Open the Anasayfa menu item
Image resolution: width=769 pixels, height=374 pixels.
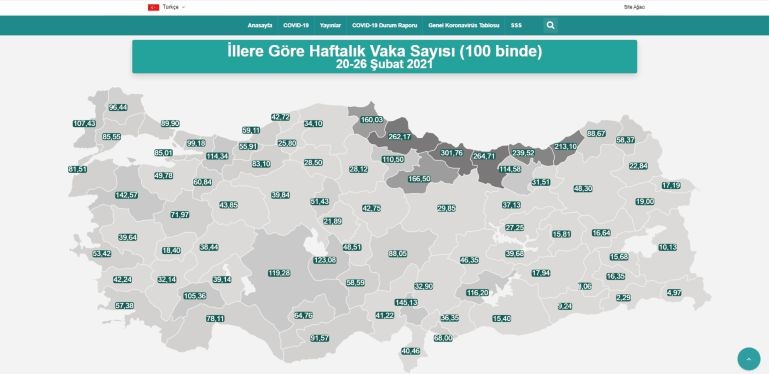(260, 25)
